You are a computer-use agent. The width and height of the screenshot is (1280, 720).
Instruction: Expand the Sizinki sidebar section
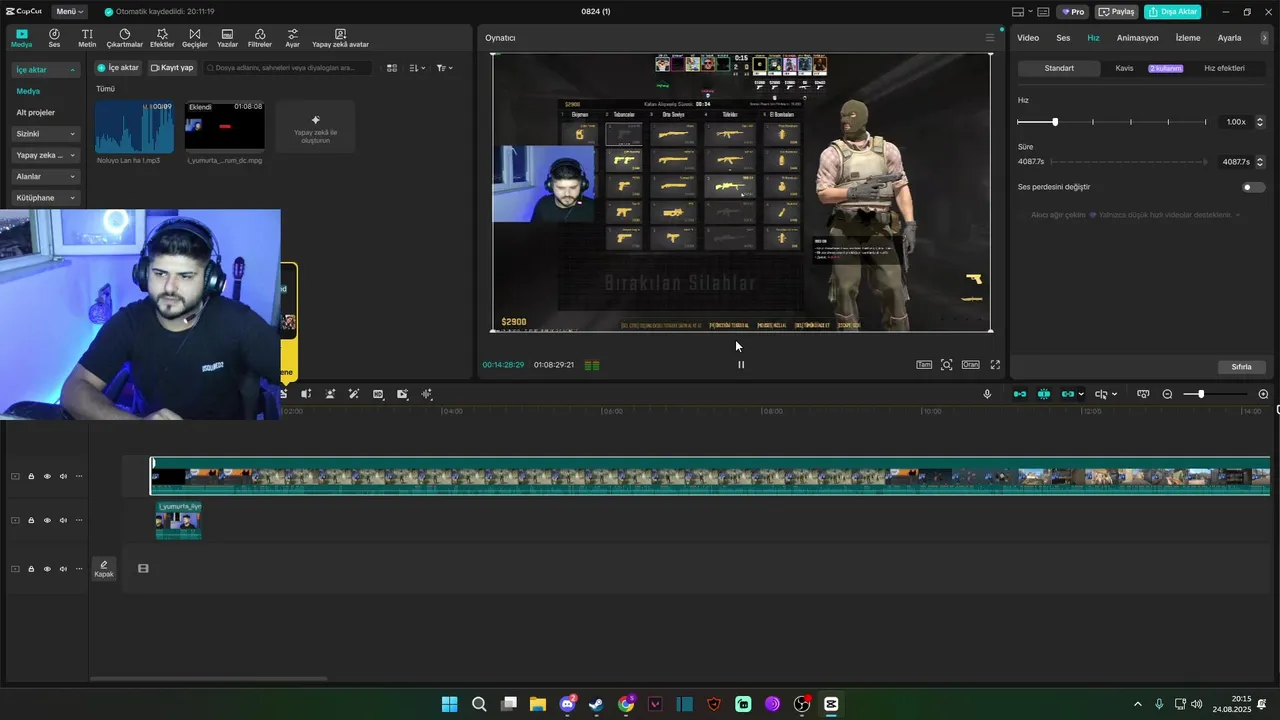click(45, 134)
